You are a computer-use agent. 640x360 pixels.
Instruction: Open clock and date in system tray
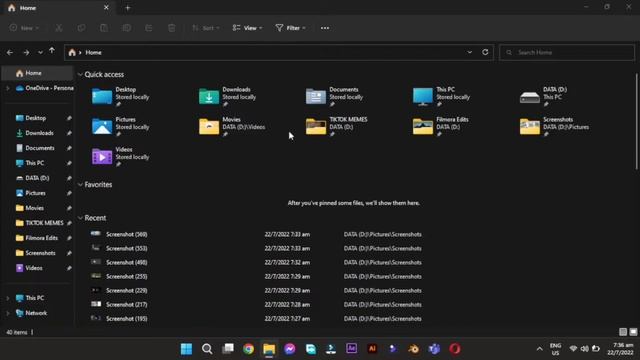pos(621,349)
